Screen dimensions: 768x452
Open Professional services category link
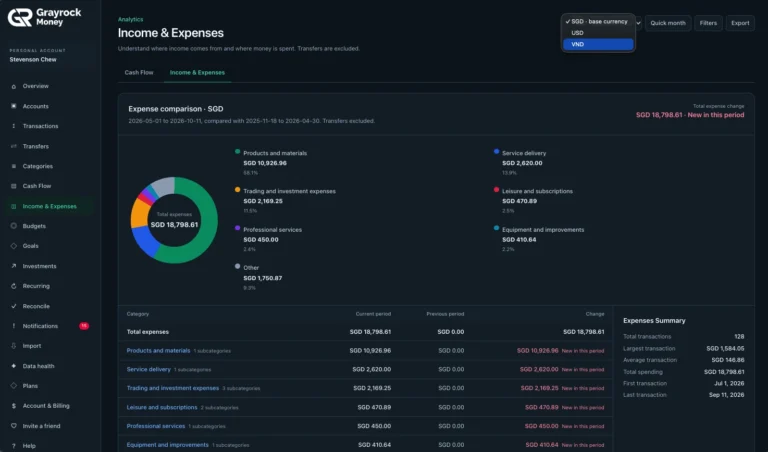(x=156, y=426)
